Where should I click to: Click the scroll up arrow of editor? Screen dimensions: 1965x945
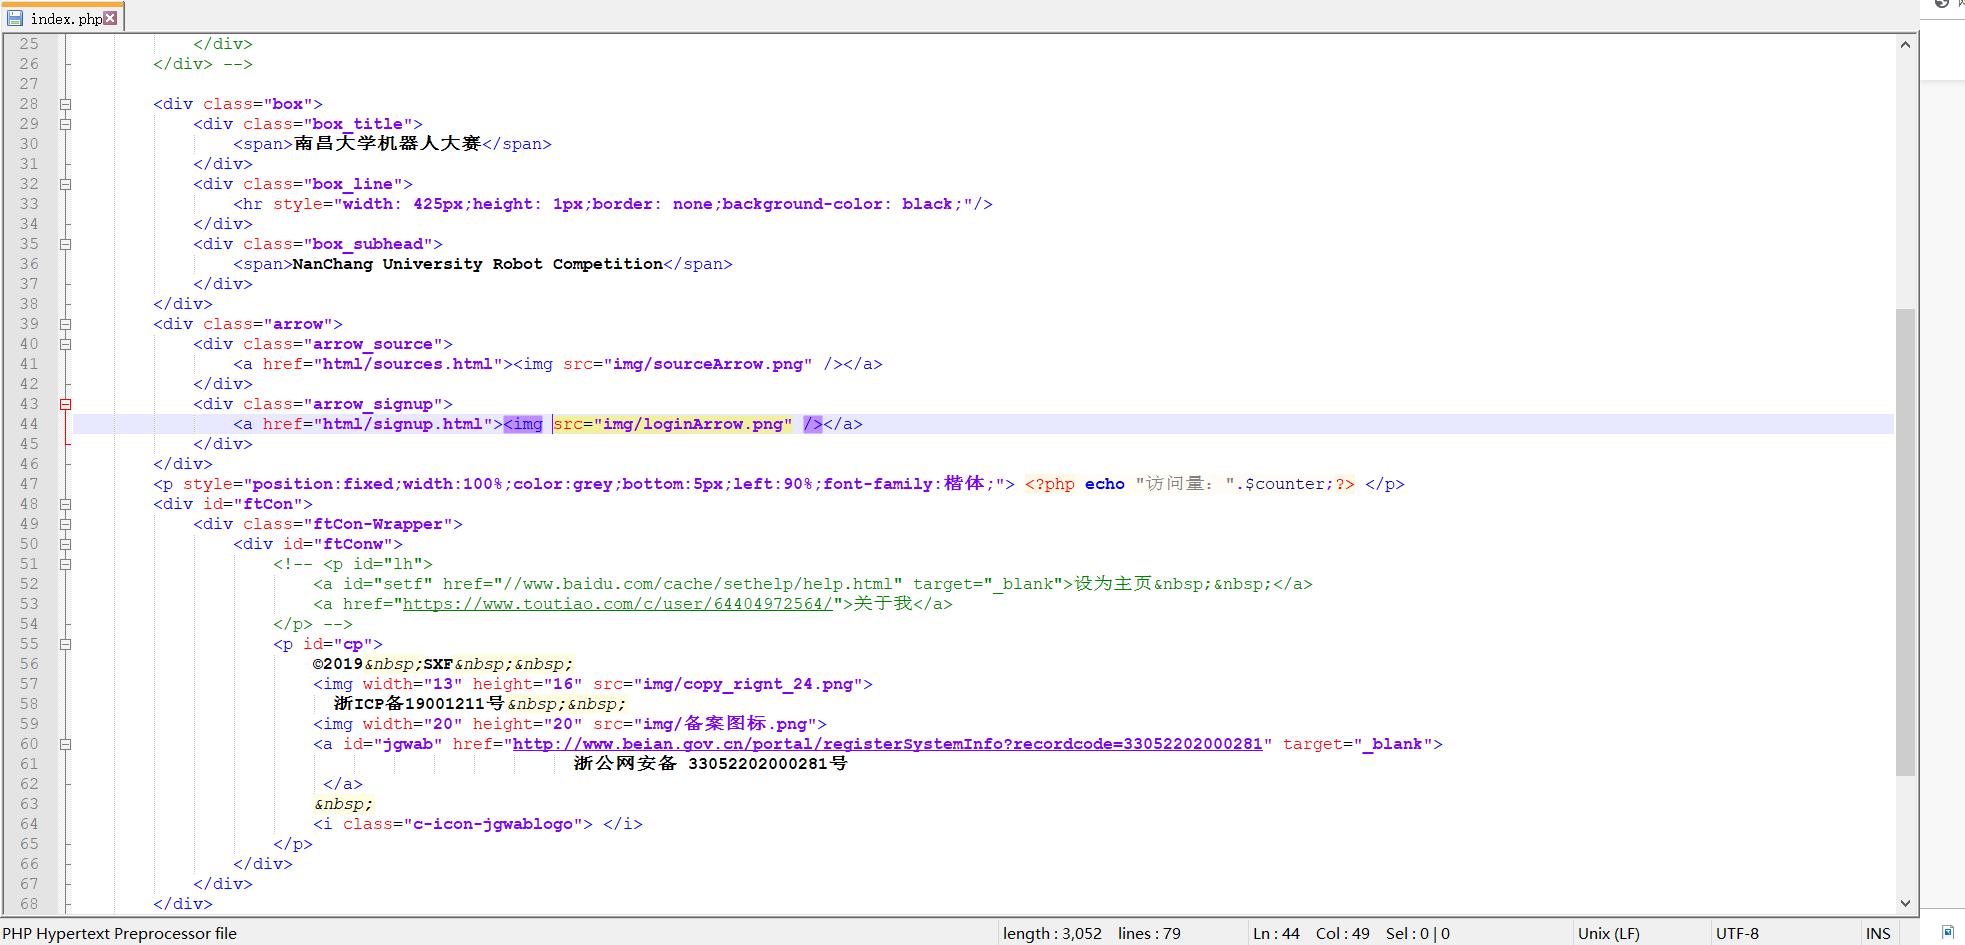point(1905,44)
